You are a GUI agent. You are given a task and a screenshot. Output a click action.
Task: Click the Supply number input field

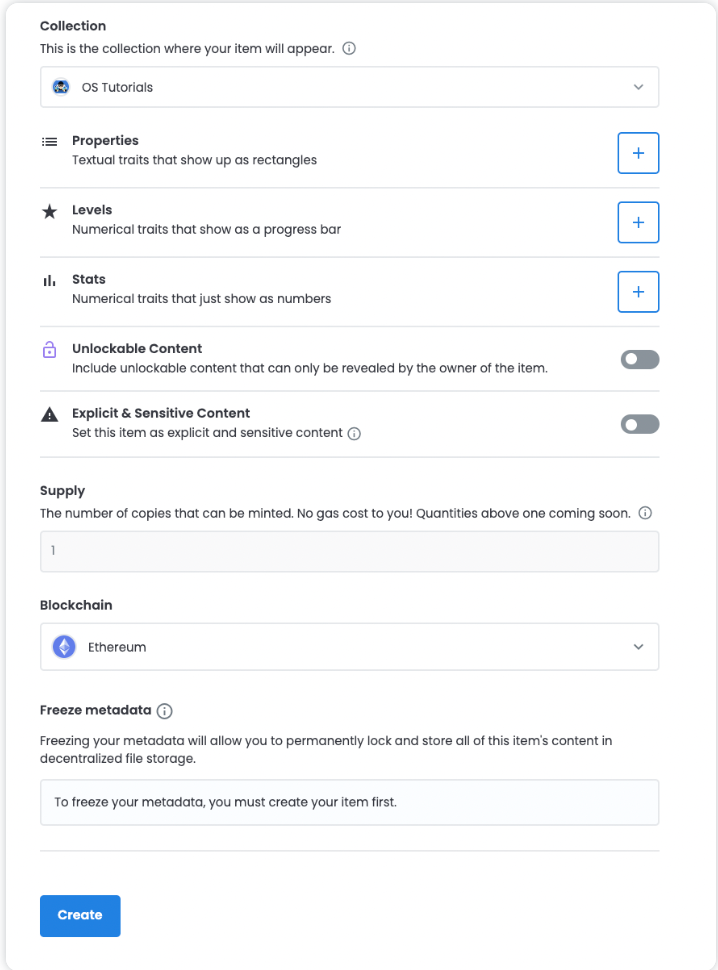point(349,551)
